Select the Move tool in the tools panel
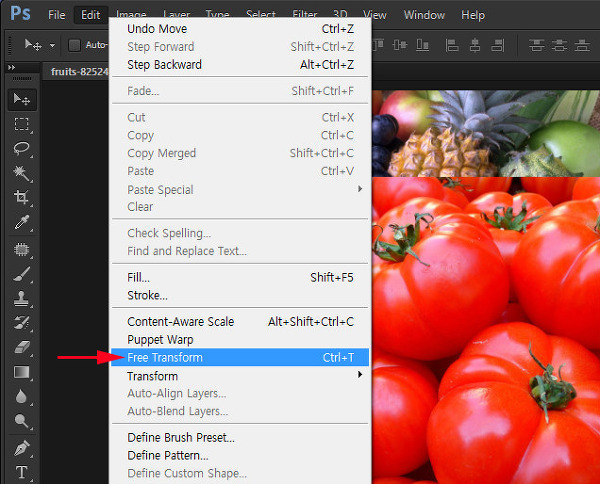This screenshot has width=600, height=484. pyautogui.click(x=22, y=99)
